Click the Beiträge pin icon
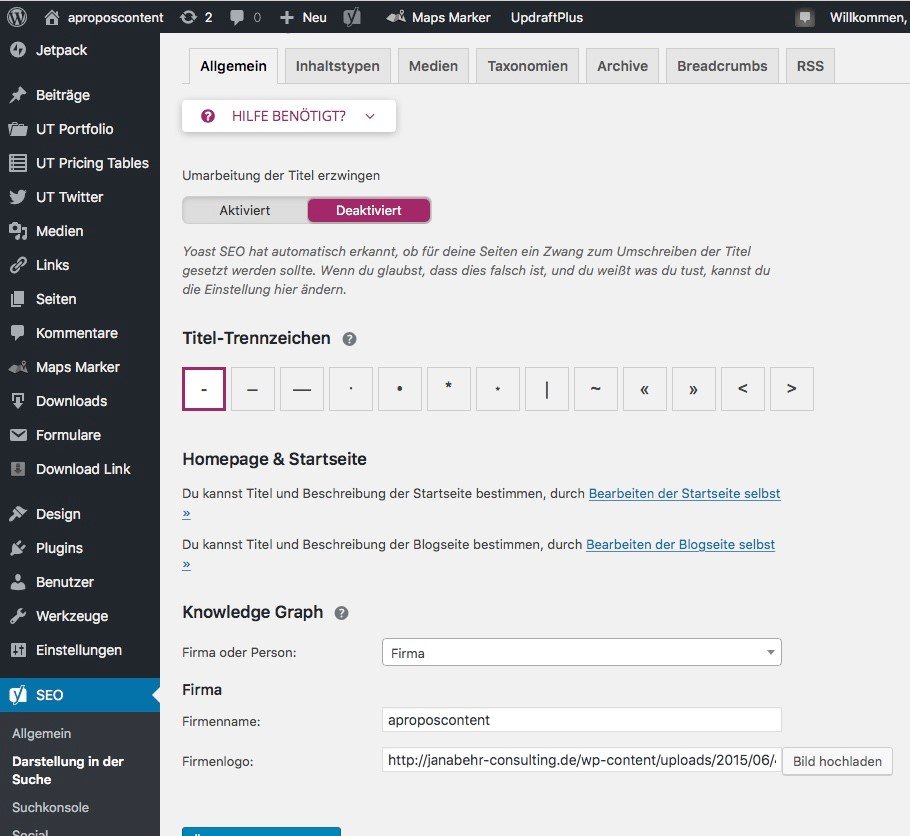 click(18, 95)
